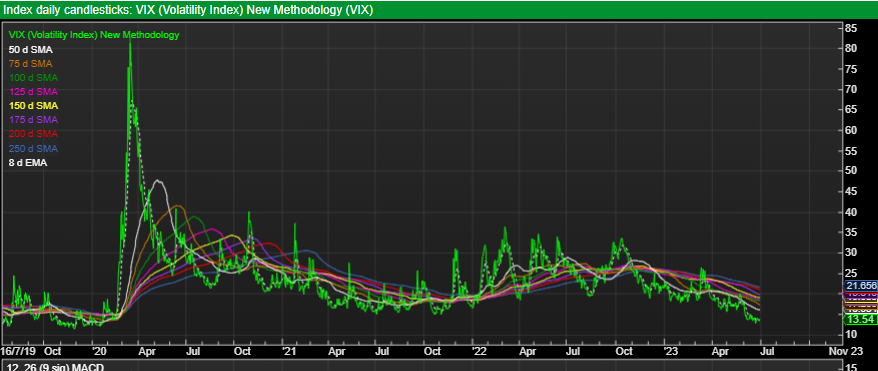Screen dimensions: 878x371
Task: Select the 100 d SMA legend entry
Action: [x=33, y=78]
